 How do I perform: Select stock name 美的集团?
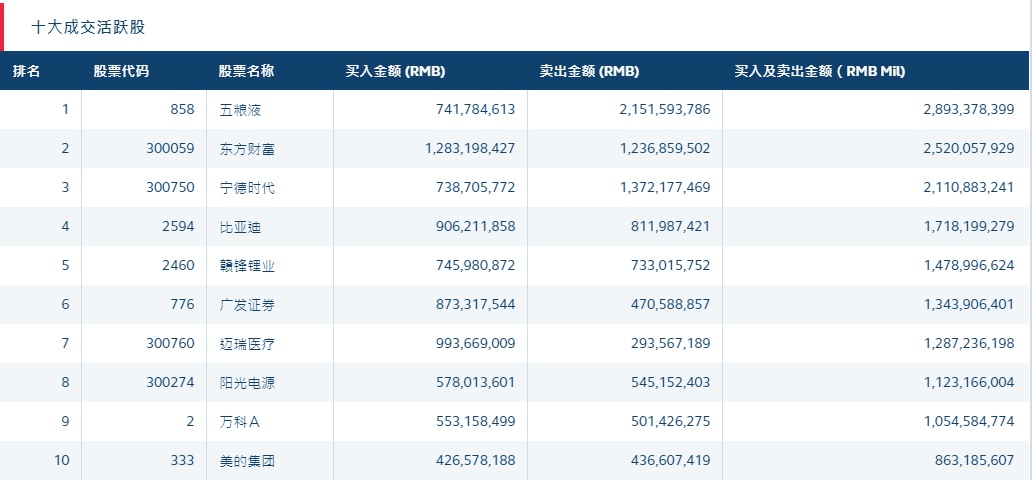point(247,460)
